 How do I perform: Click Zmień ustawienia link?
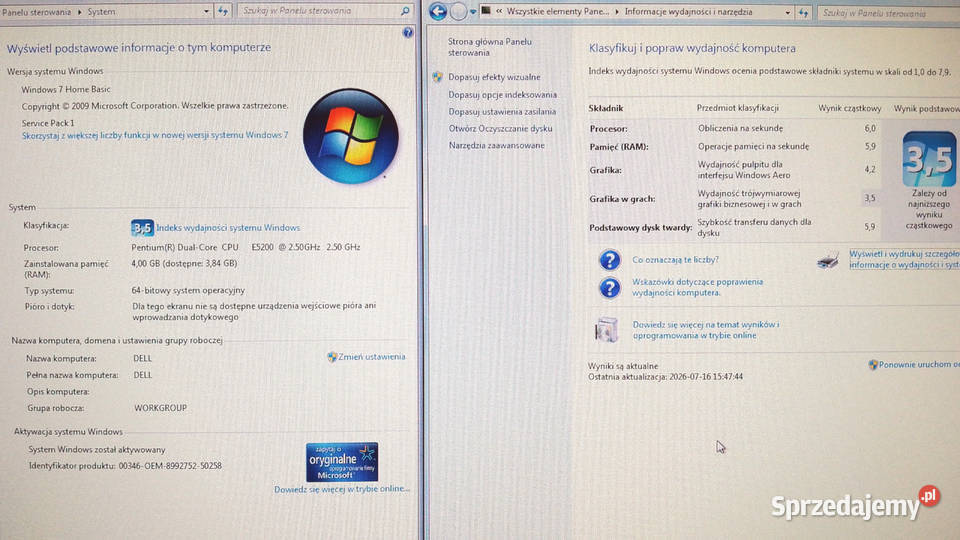coord(372,357)
